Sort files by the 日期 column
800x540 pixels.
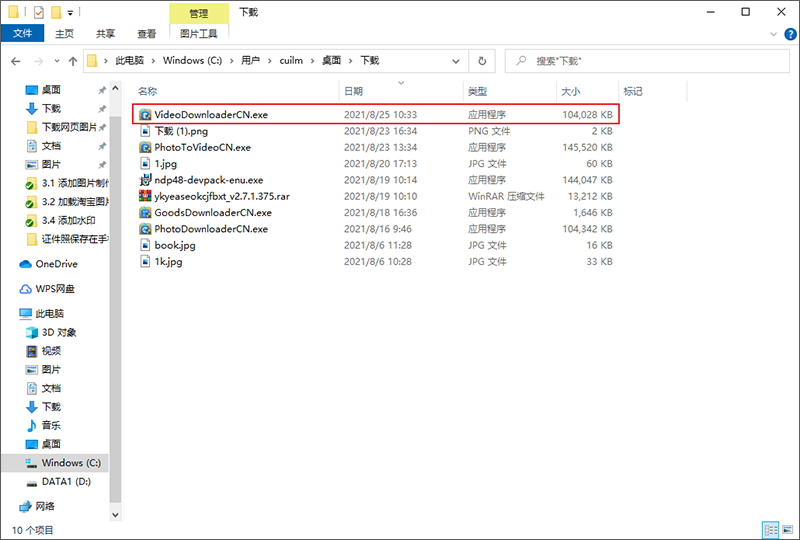tap(354, 91)
